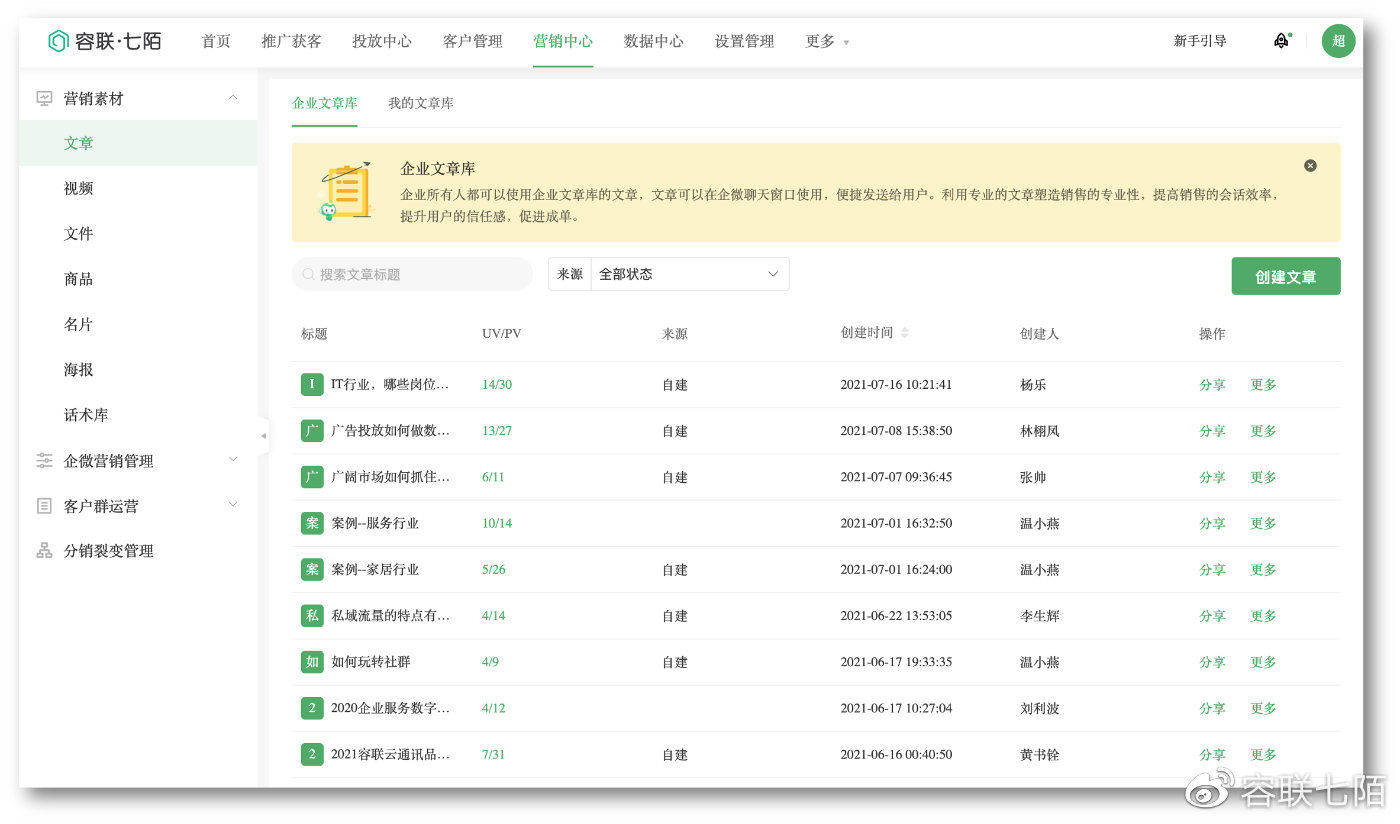Click 分享 for 广告投放如何做数 row

point(1212,431)
